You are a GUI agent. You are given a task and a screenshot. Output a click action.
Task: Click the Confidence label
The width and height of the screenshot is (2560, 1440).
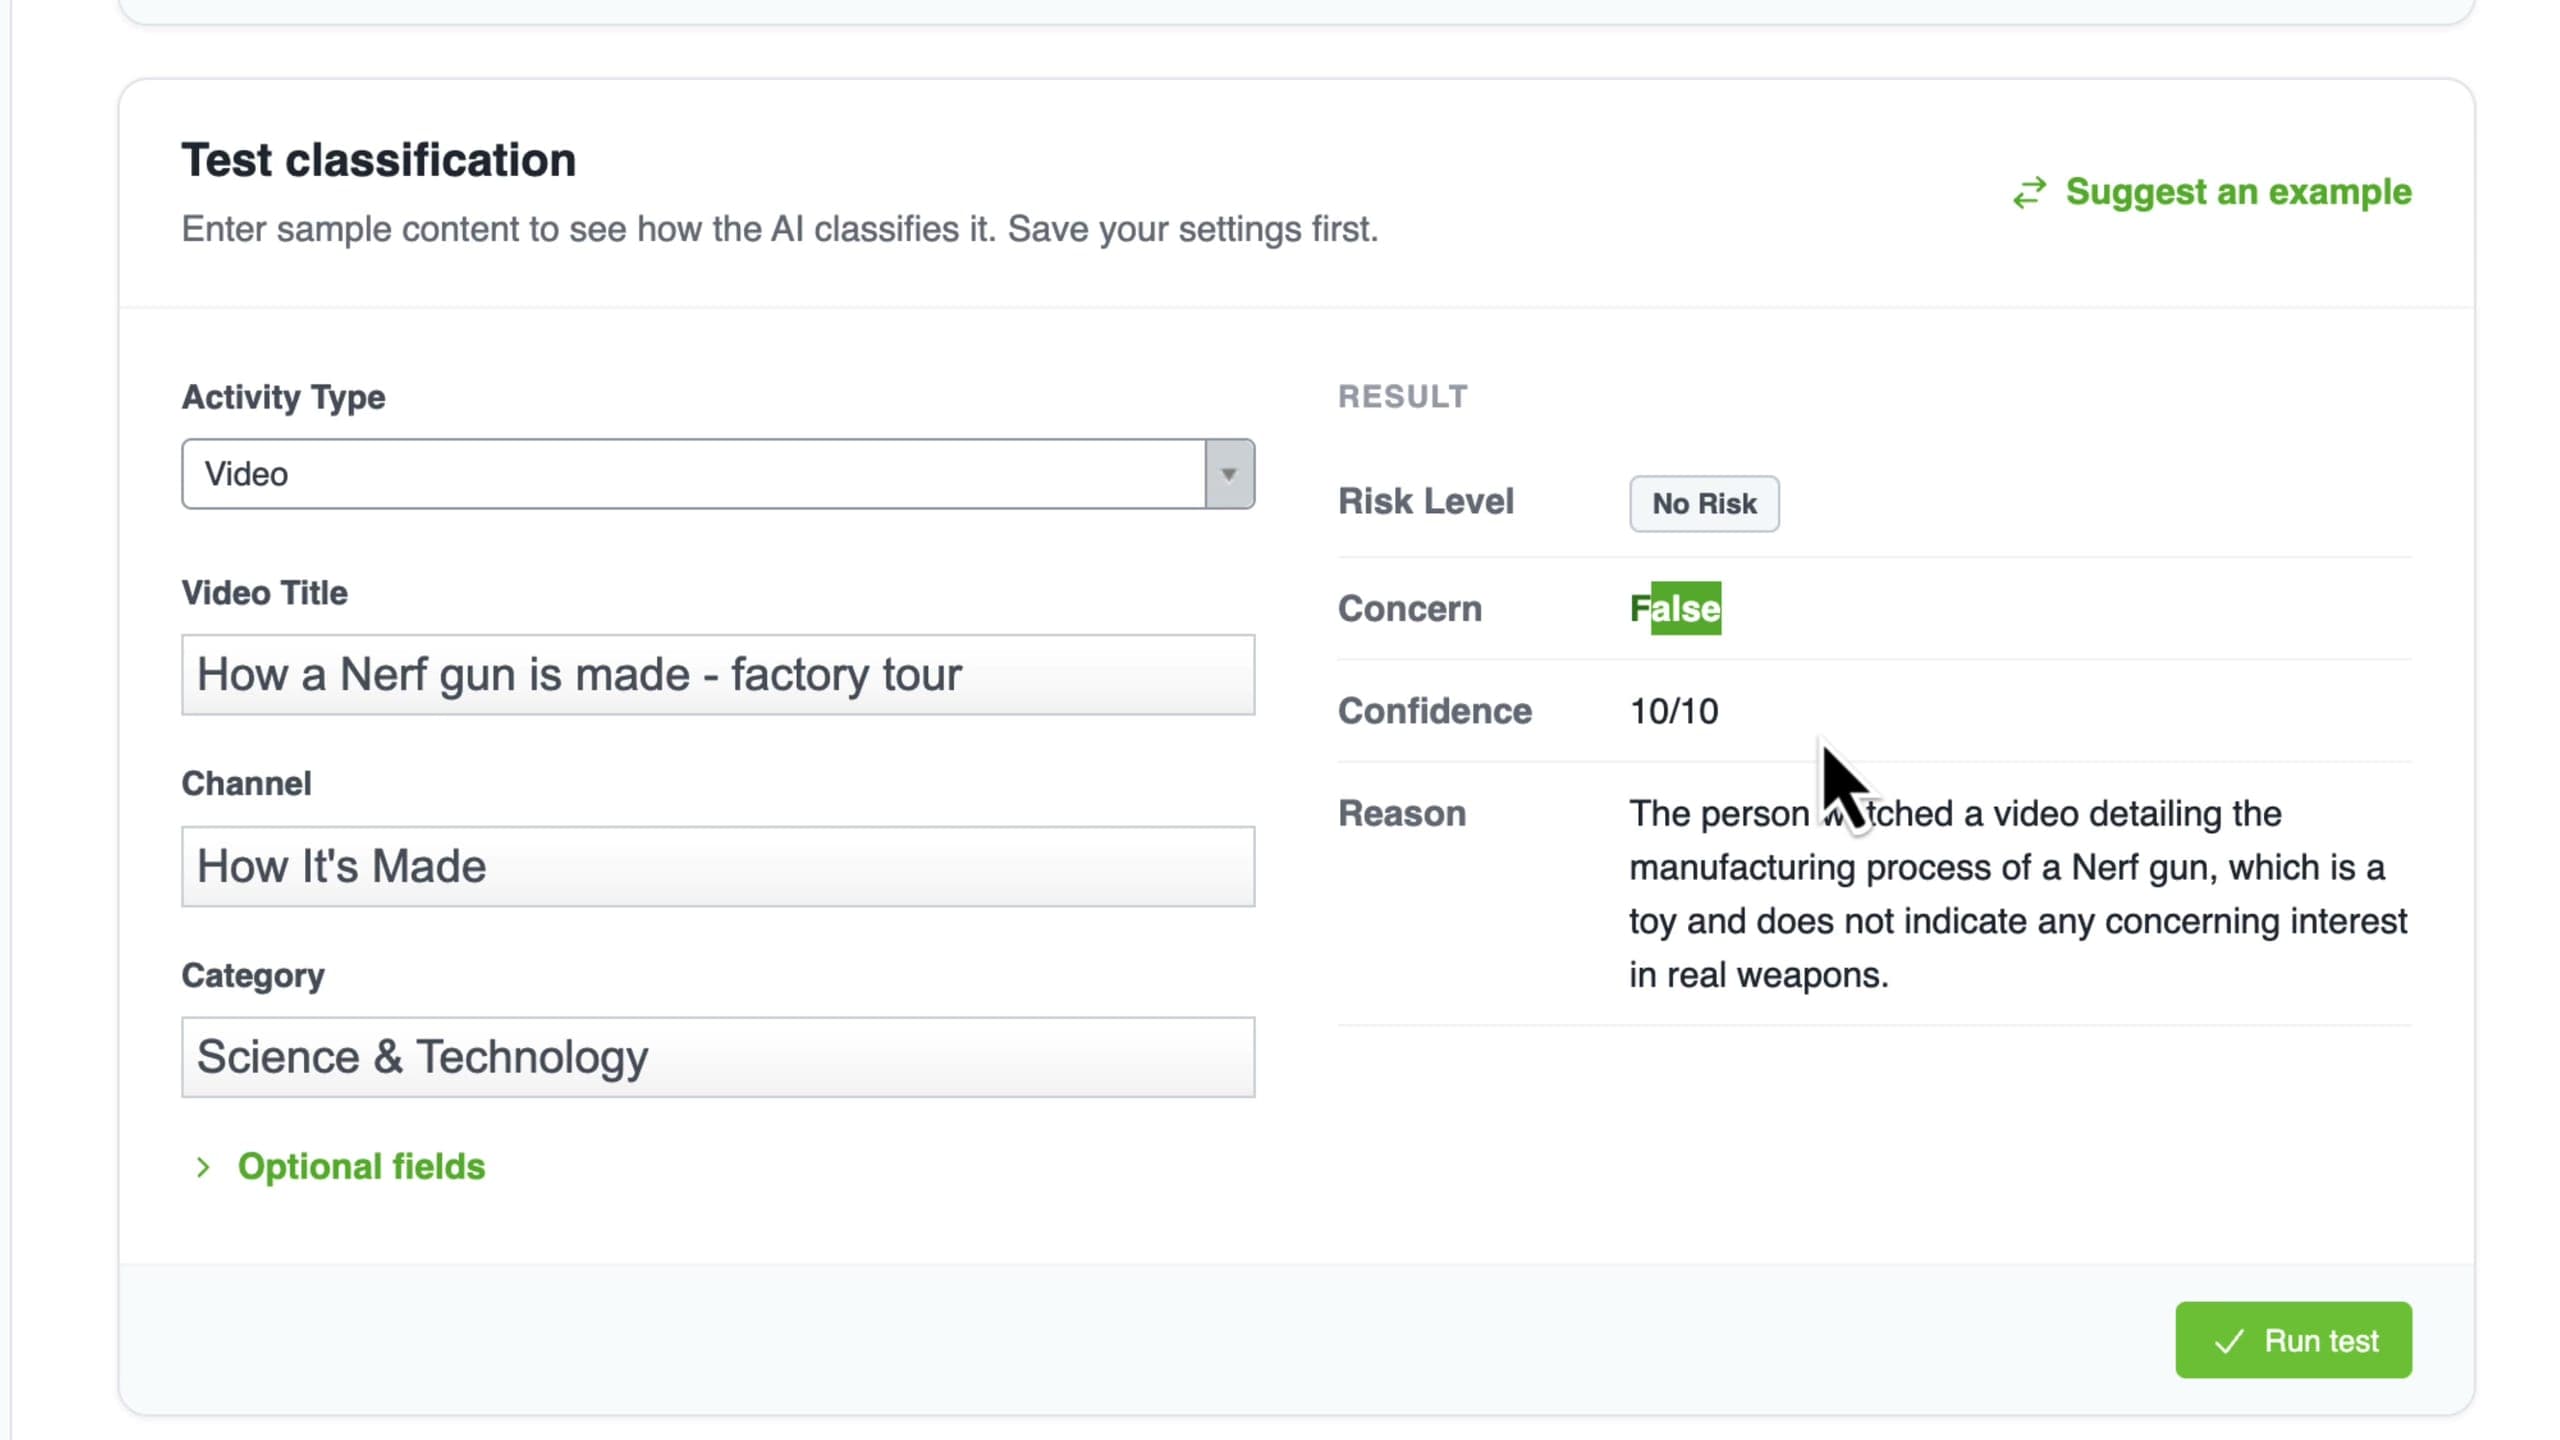pyautogui.click(x=1435, y=711)
